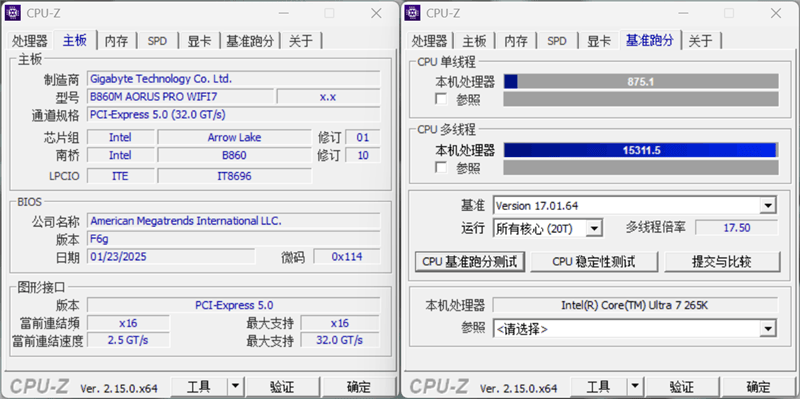Click the 工具 button in the left window

pos(198,387)
